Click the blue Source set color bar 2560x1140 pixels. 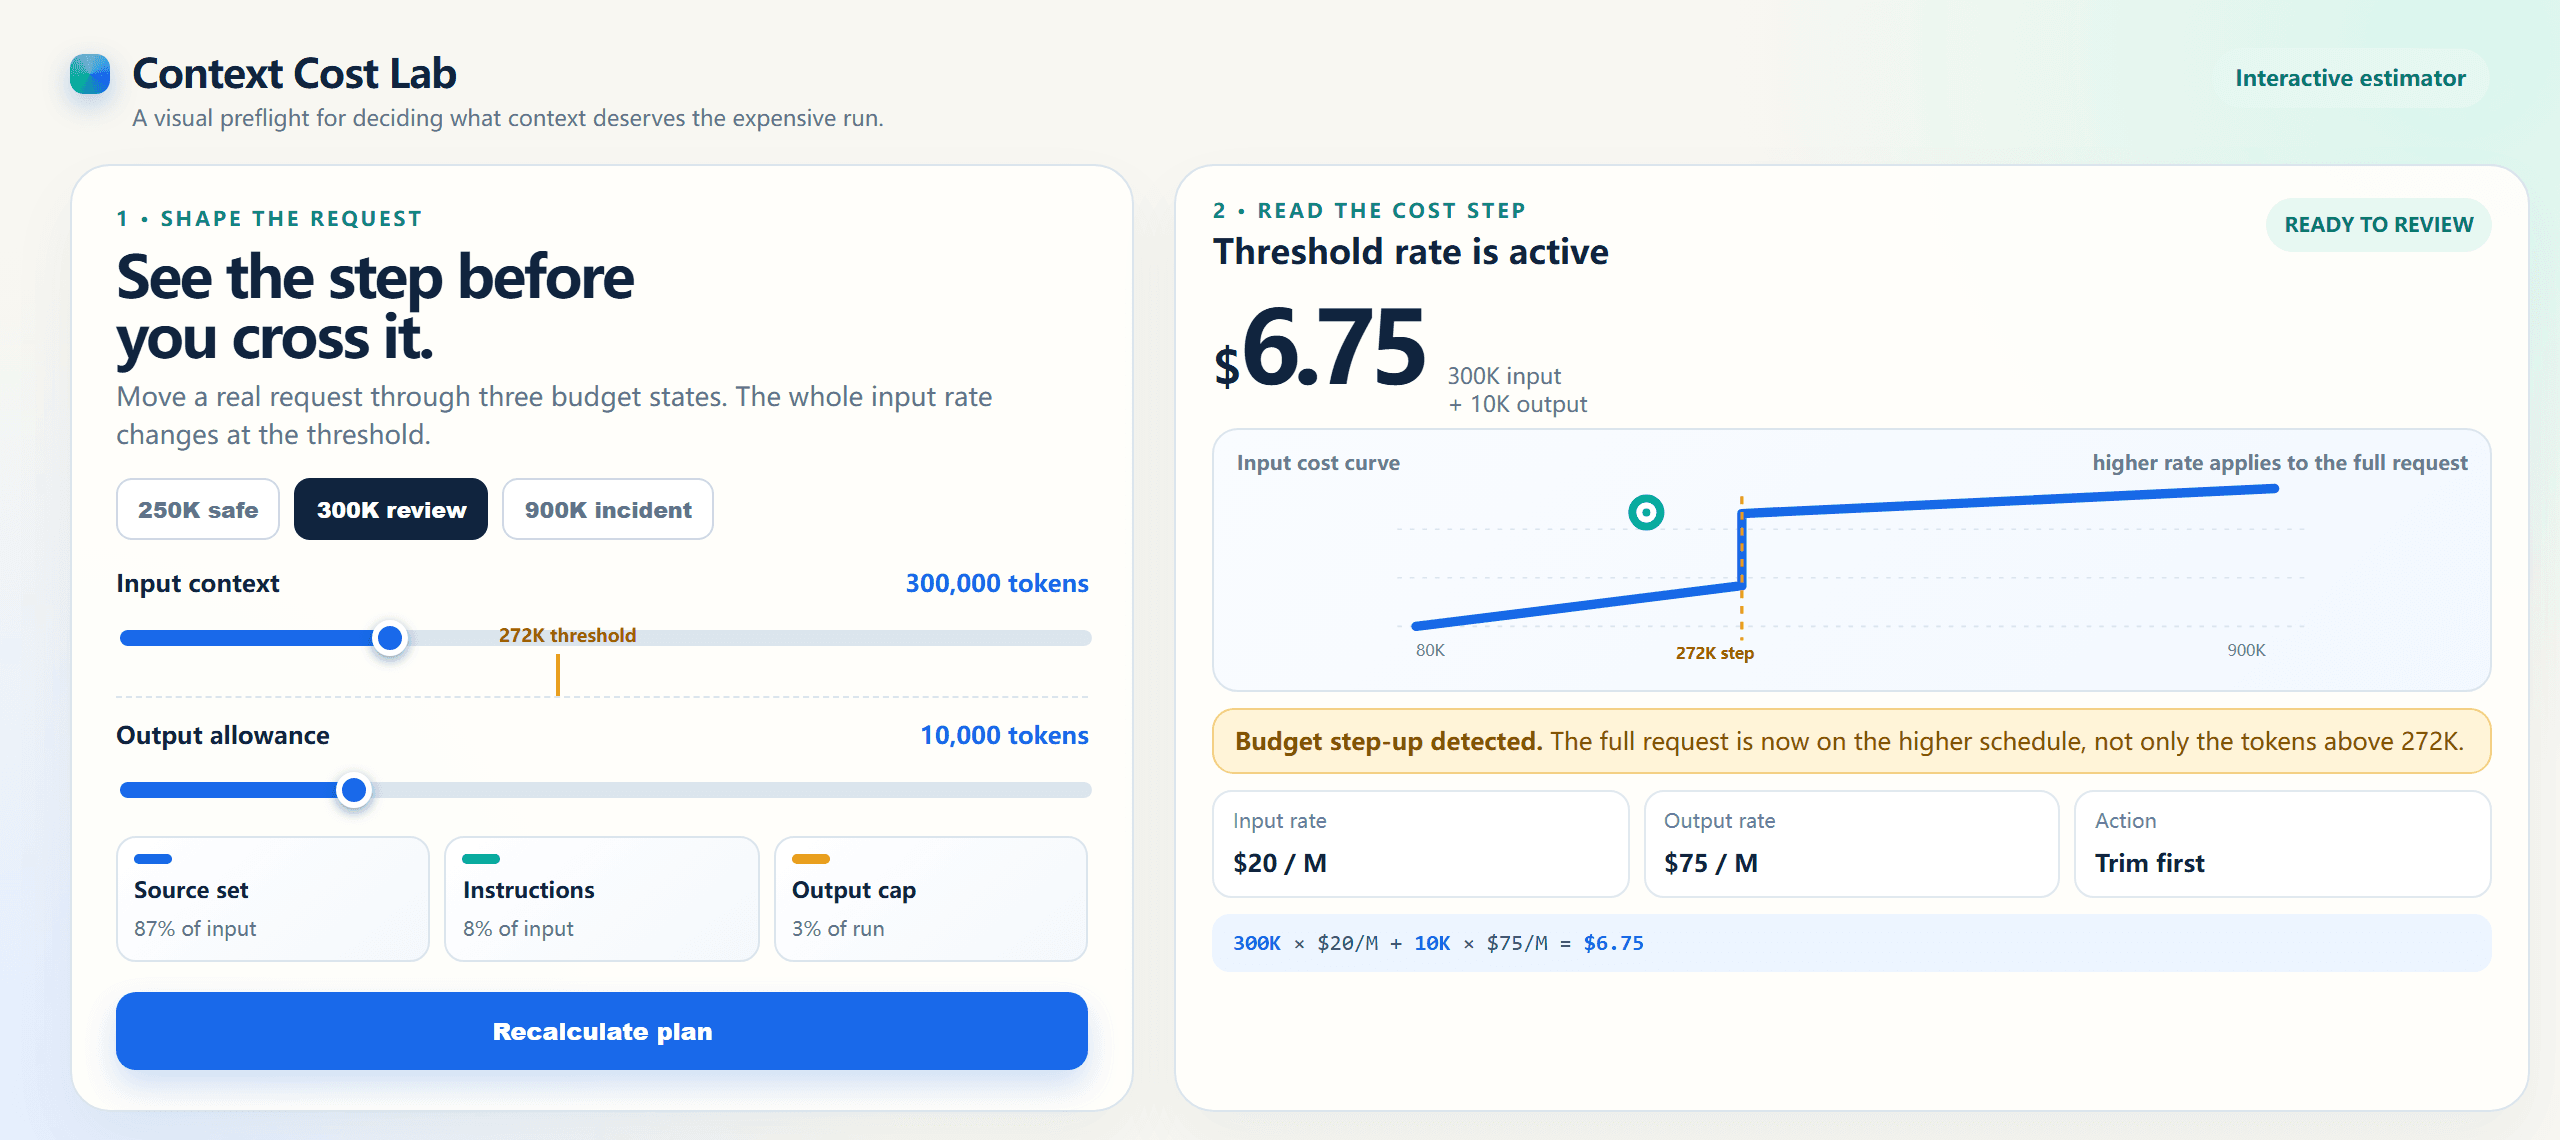tap(153, 859)
